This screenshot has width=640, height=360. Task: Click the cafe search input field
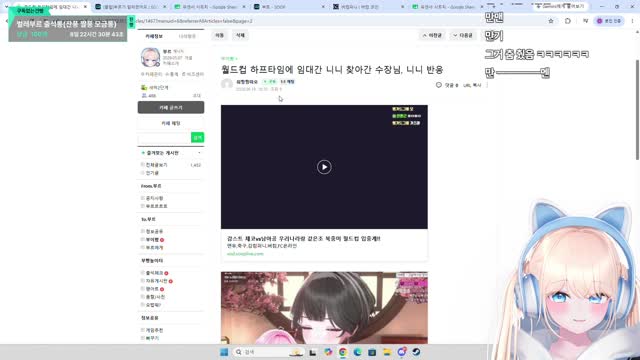[164, 138]
